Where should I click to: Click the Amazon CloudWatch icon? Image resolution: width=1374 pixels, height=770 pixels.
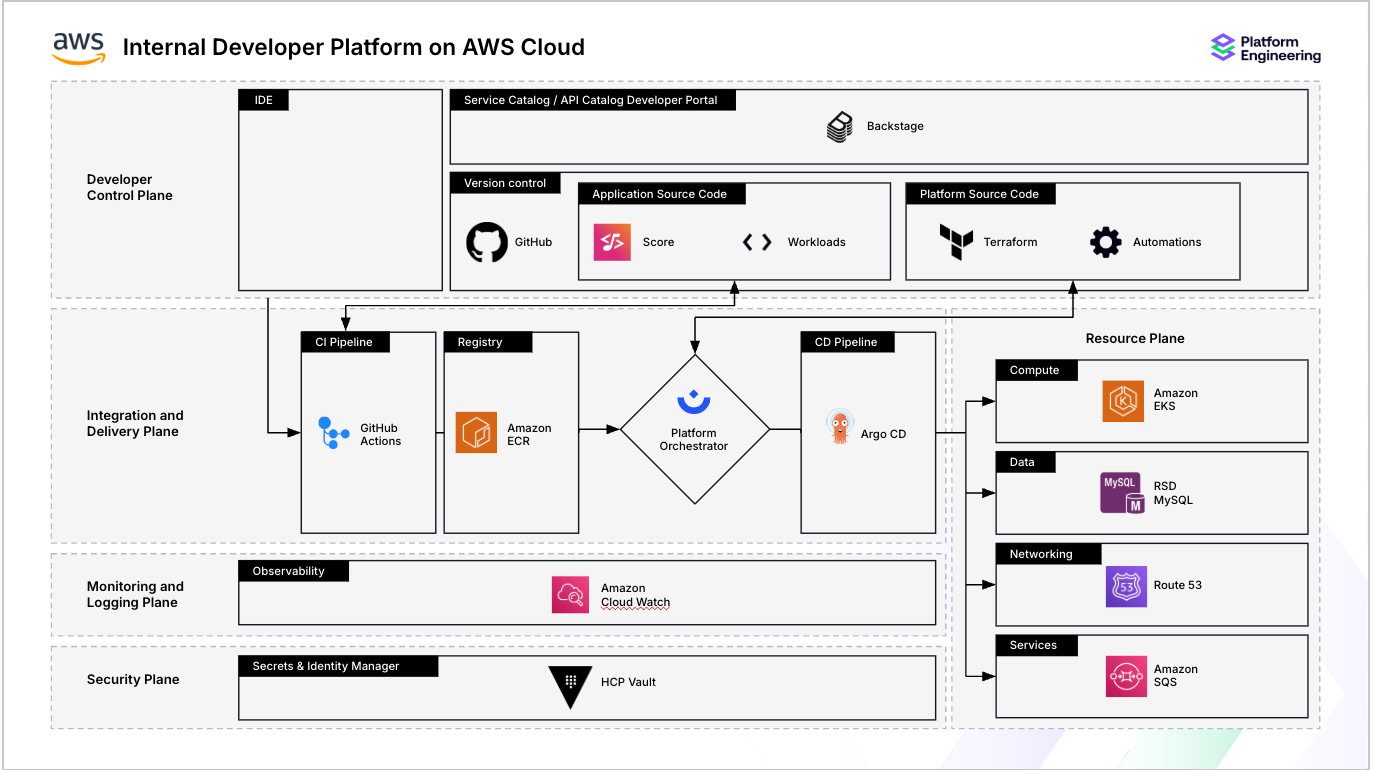[571, 595]
